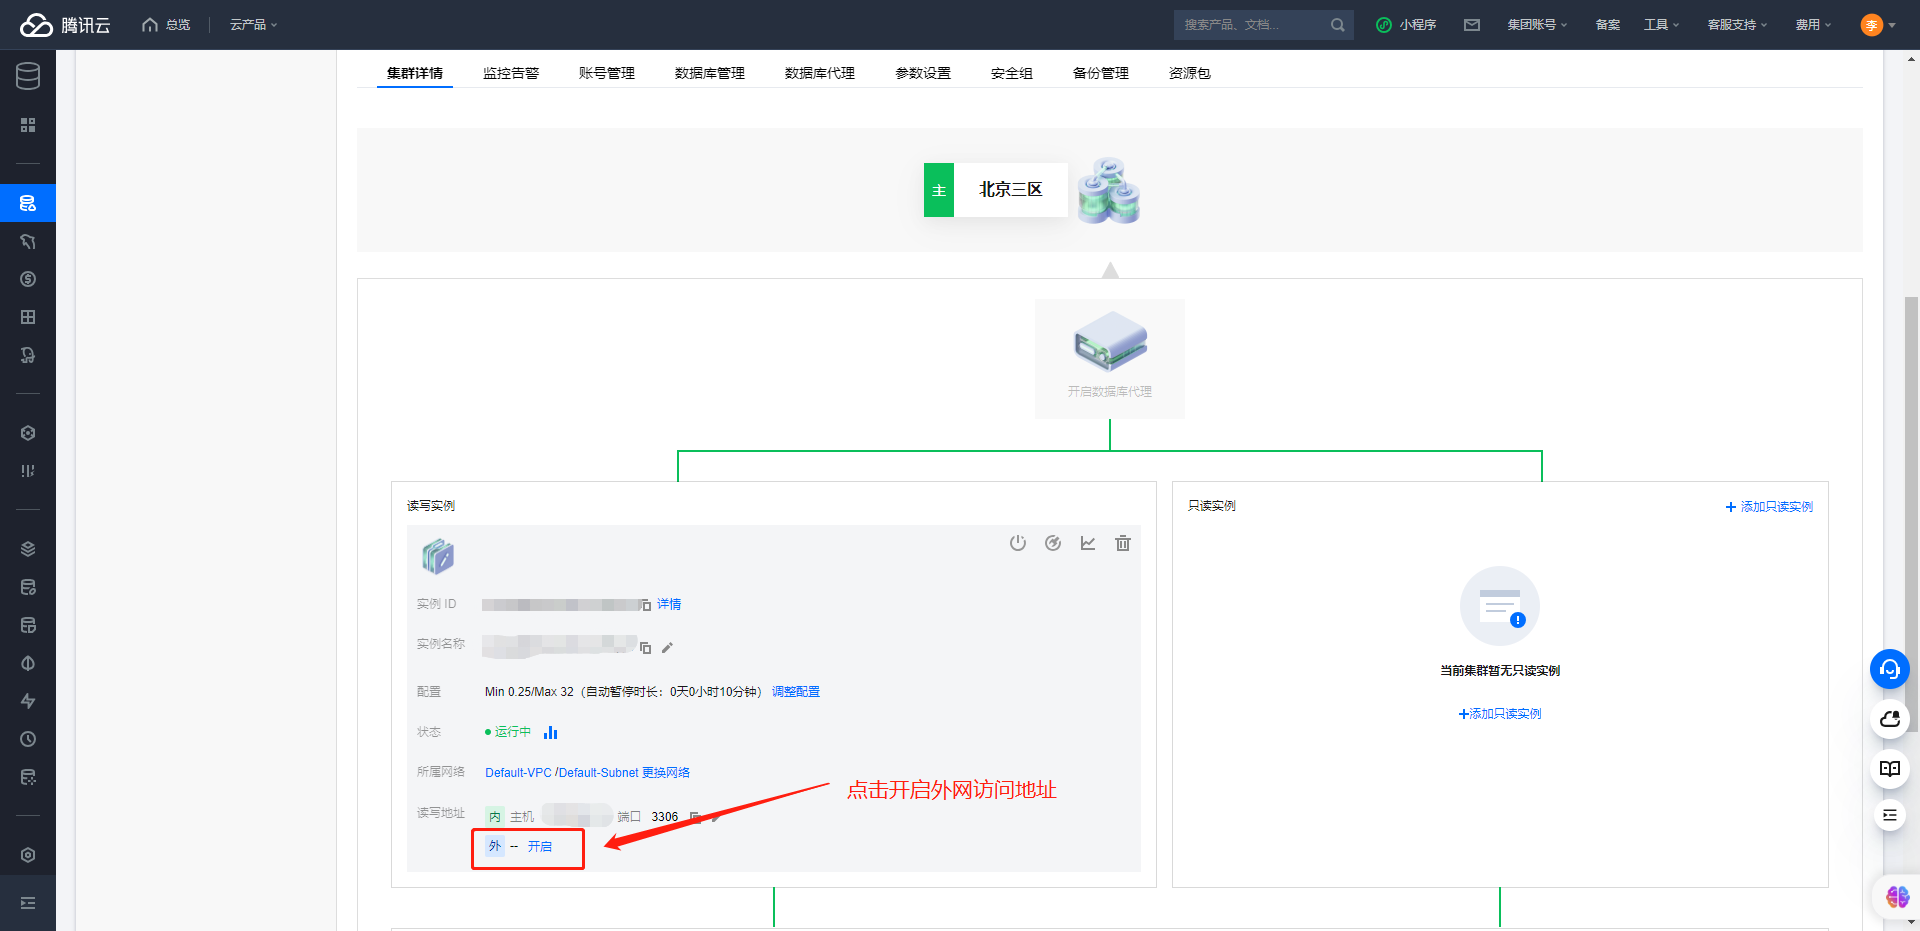Open the online customer service headset icon
This screenshot has height=931, width=1920.
coord(1890,669)
